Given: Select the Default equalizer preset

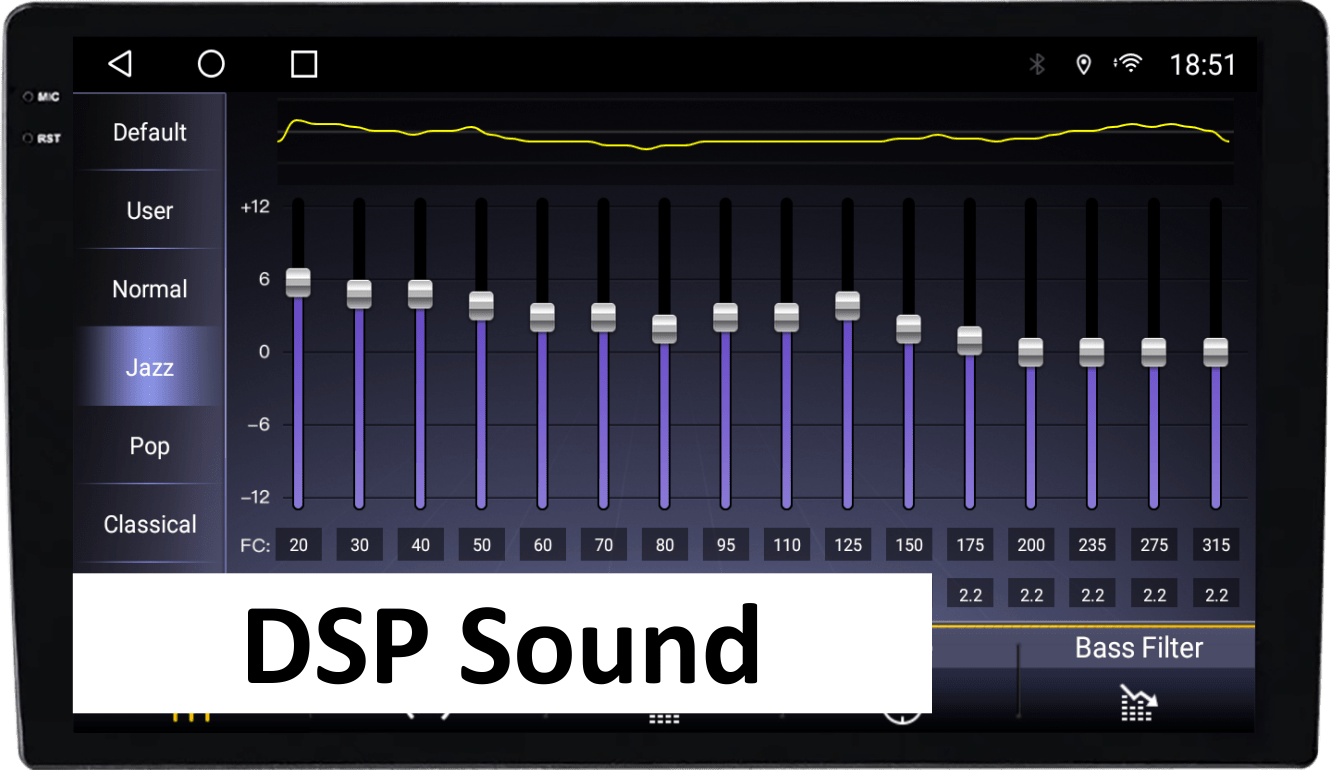Looking at the screenshot, I should pyautogui.click(x=150, y=132).
